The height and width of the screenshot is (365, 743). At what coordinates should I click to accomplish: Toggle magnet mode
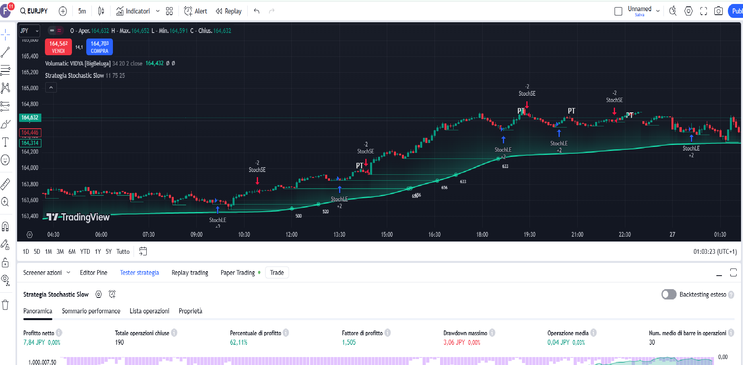(x=5, y=226)
